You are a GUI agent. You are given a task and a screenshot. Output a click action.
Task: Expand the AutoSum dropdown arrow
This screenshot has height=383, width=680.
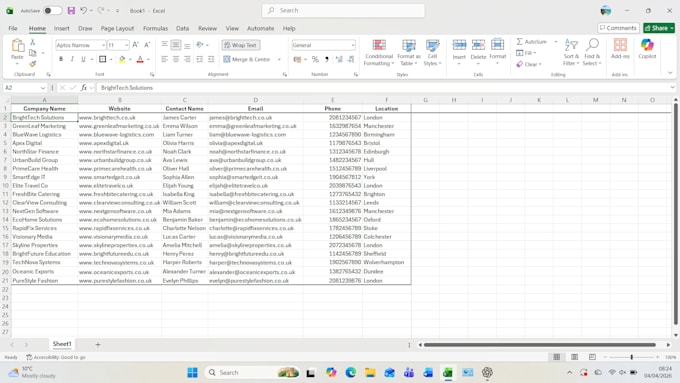[556, 42]
